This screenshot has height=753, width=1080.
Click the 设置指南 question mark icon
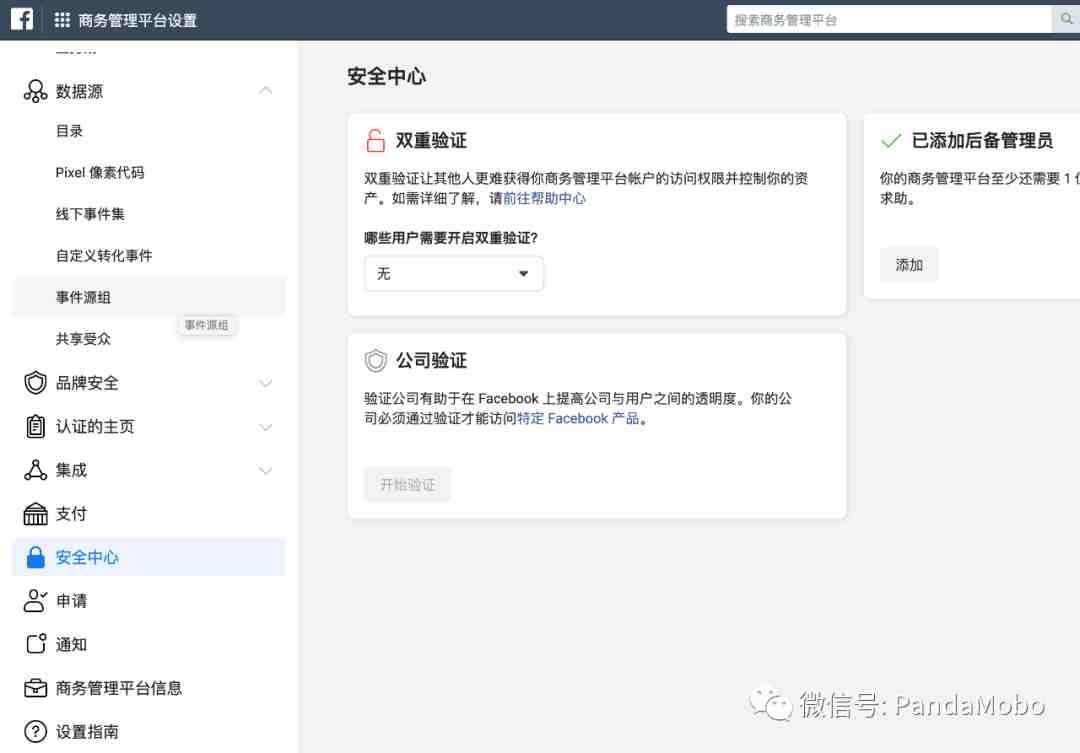[x=35, y=732]
